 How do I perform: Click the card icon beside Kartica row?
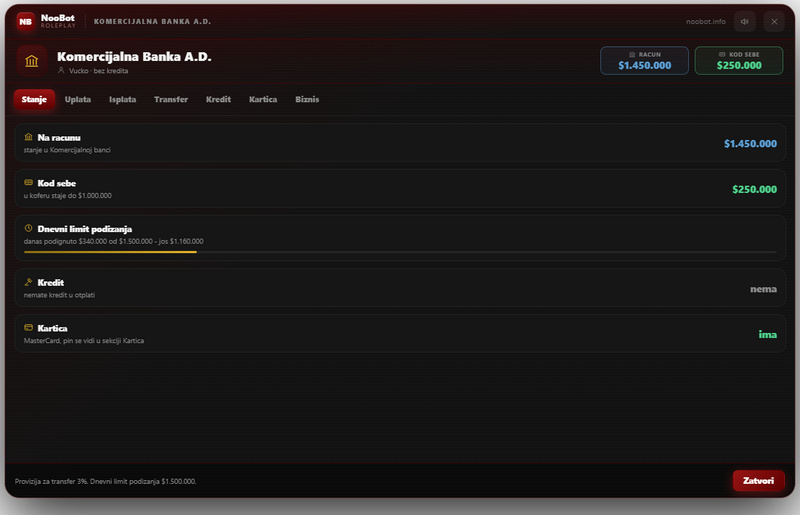point(29,327)
